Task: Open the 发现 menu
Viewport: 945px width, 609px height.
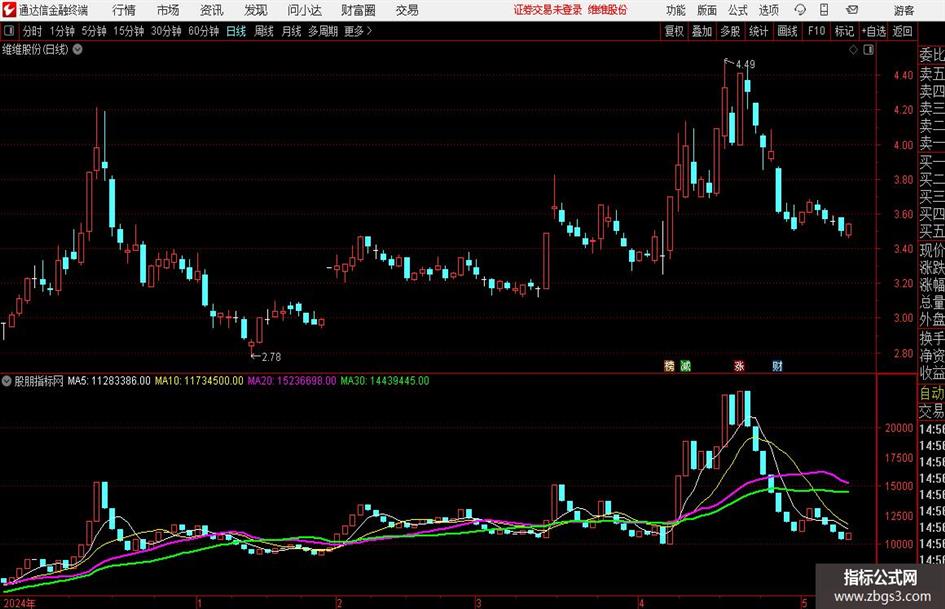Action: point(256,10)
